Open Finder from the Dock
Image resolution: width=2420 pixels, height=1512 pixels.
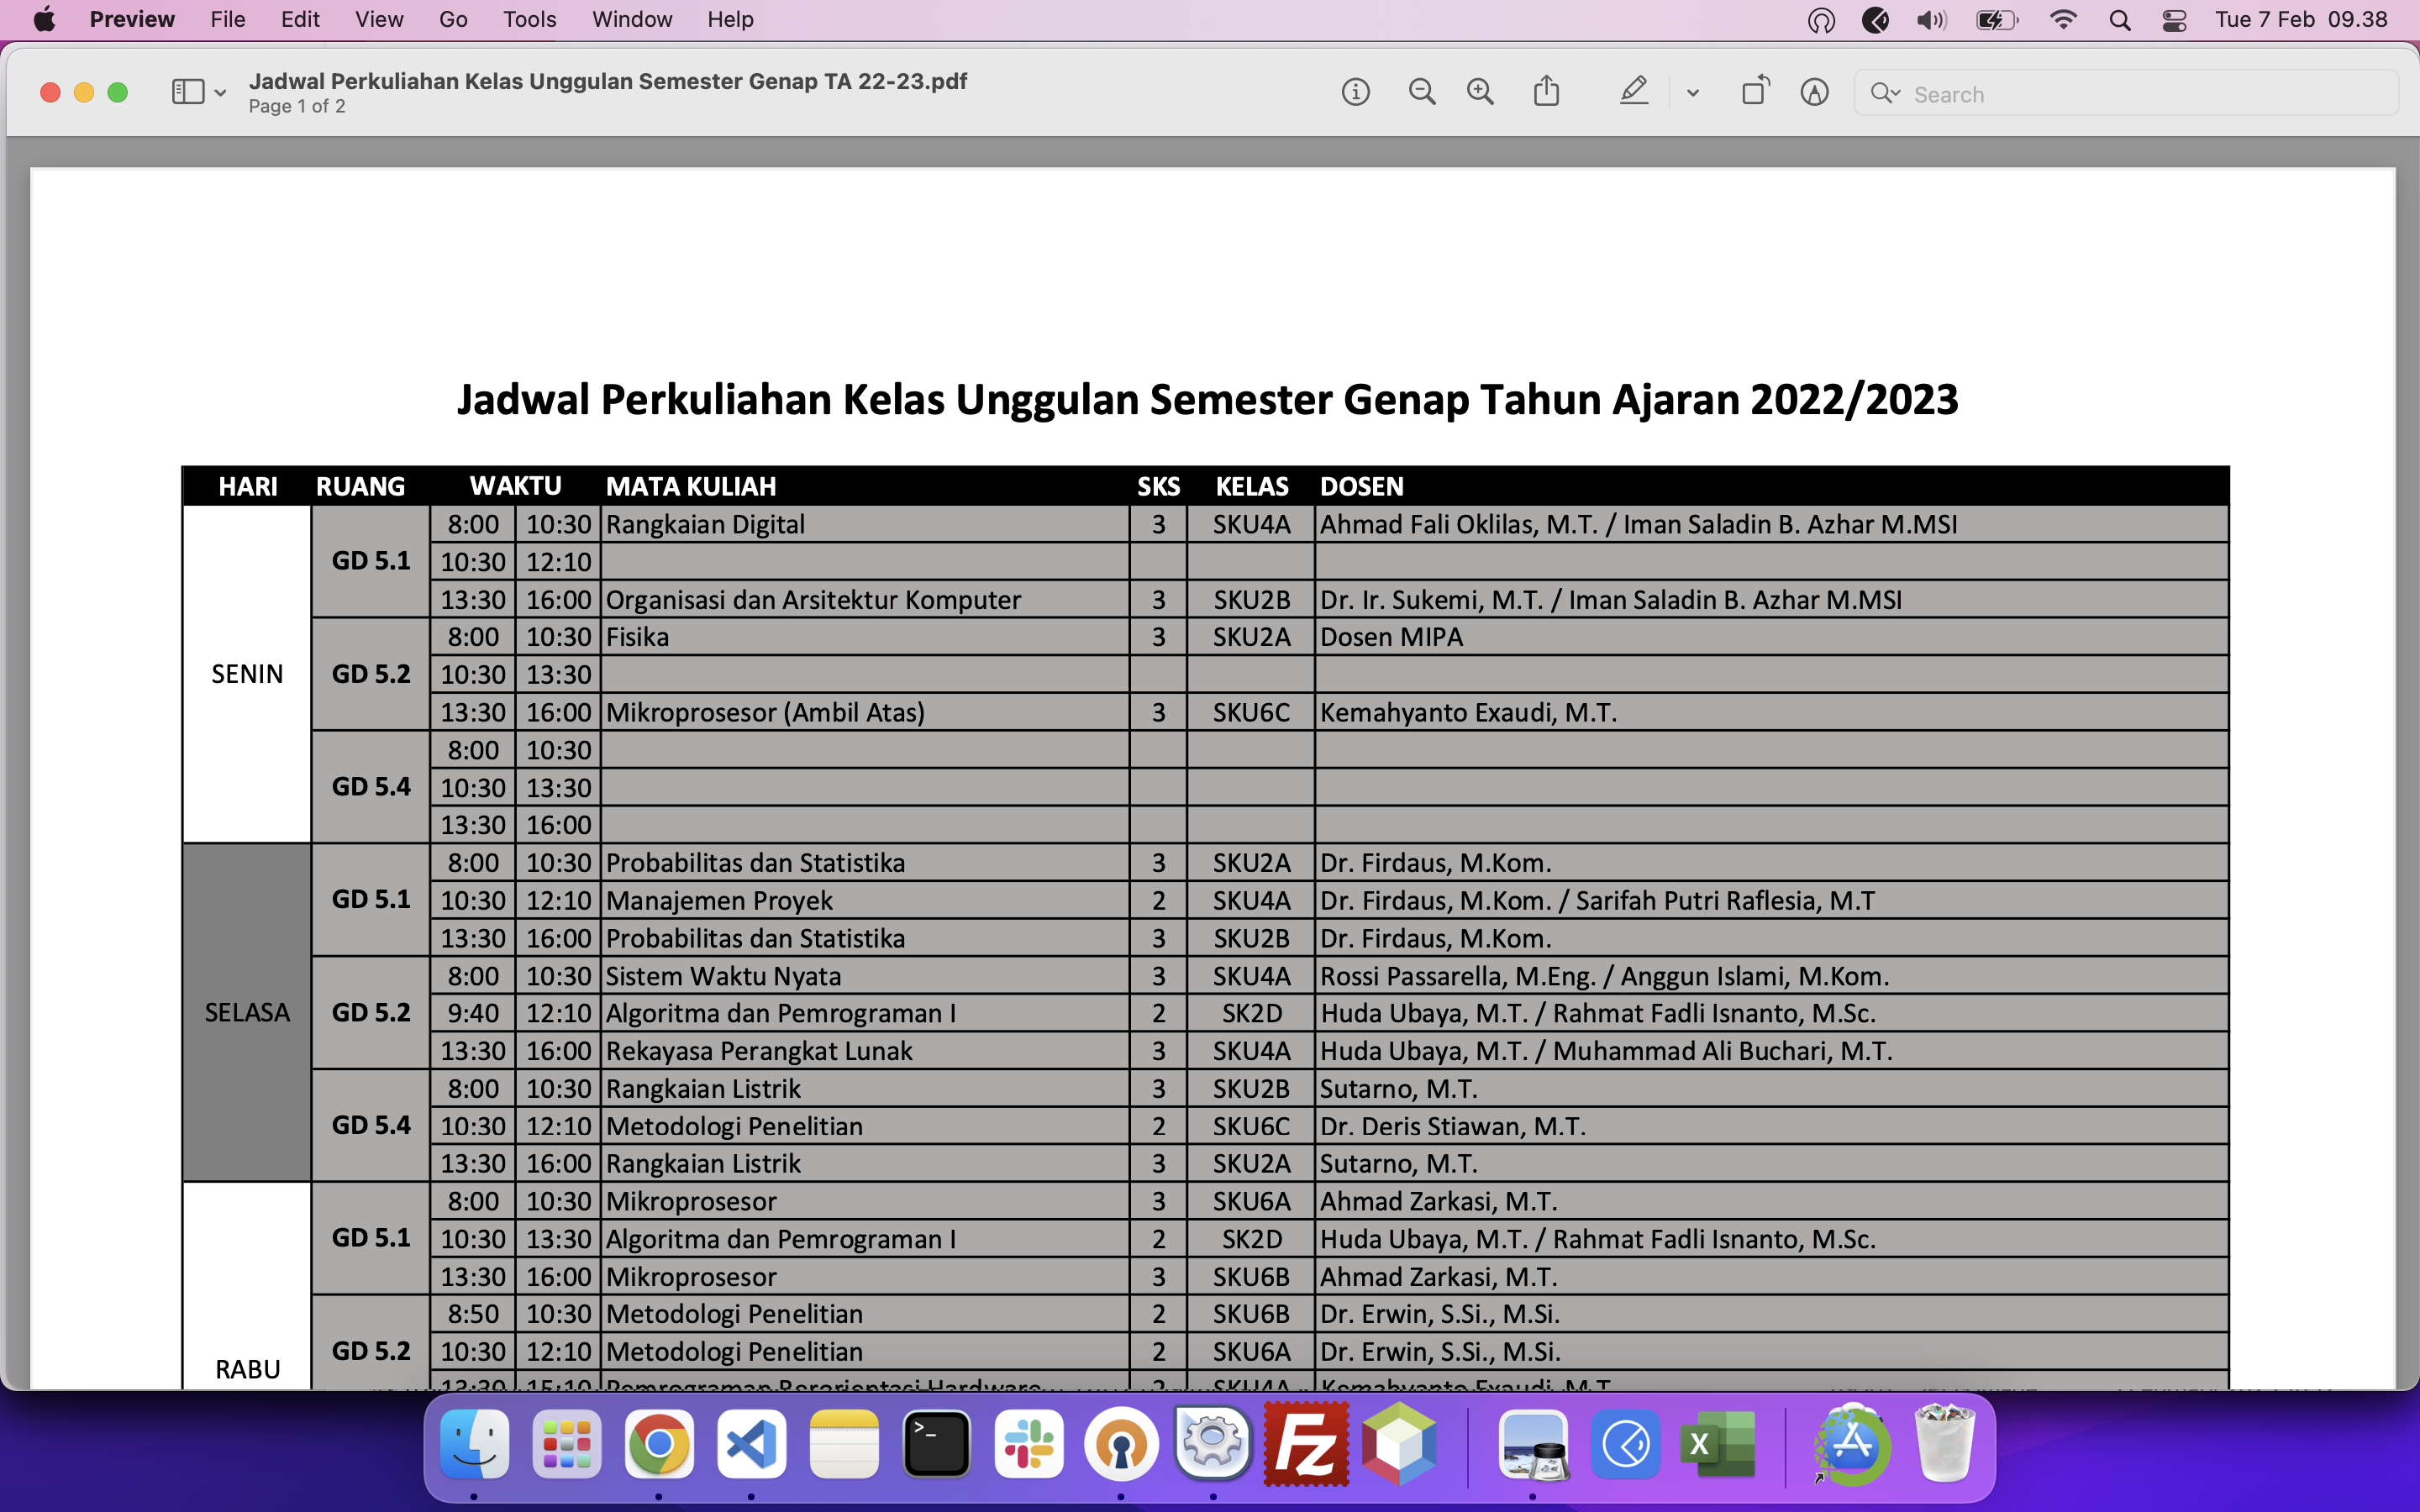click(474, 1444)
